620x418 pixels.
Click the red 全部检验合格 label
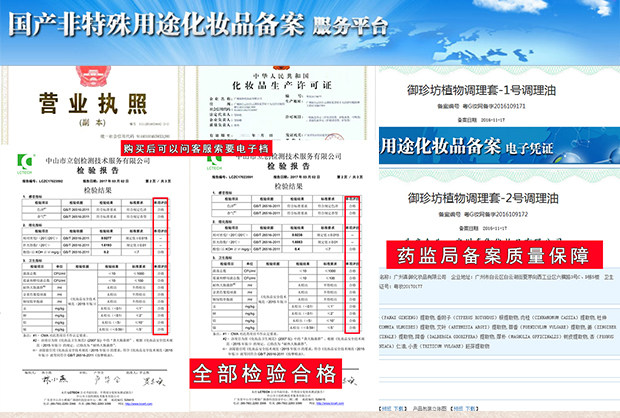point(265,373)
